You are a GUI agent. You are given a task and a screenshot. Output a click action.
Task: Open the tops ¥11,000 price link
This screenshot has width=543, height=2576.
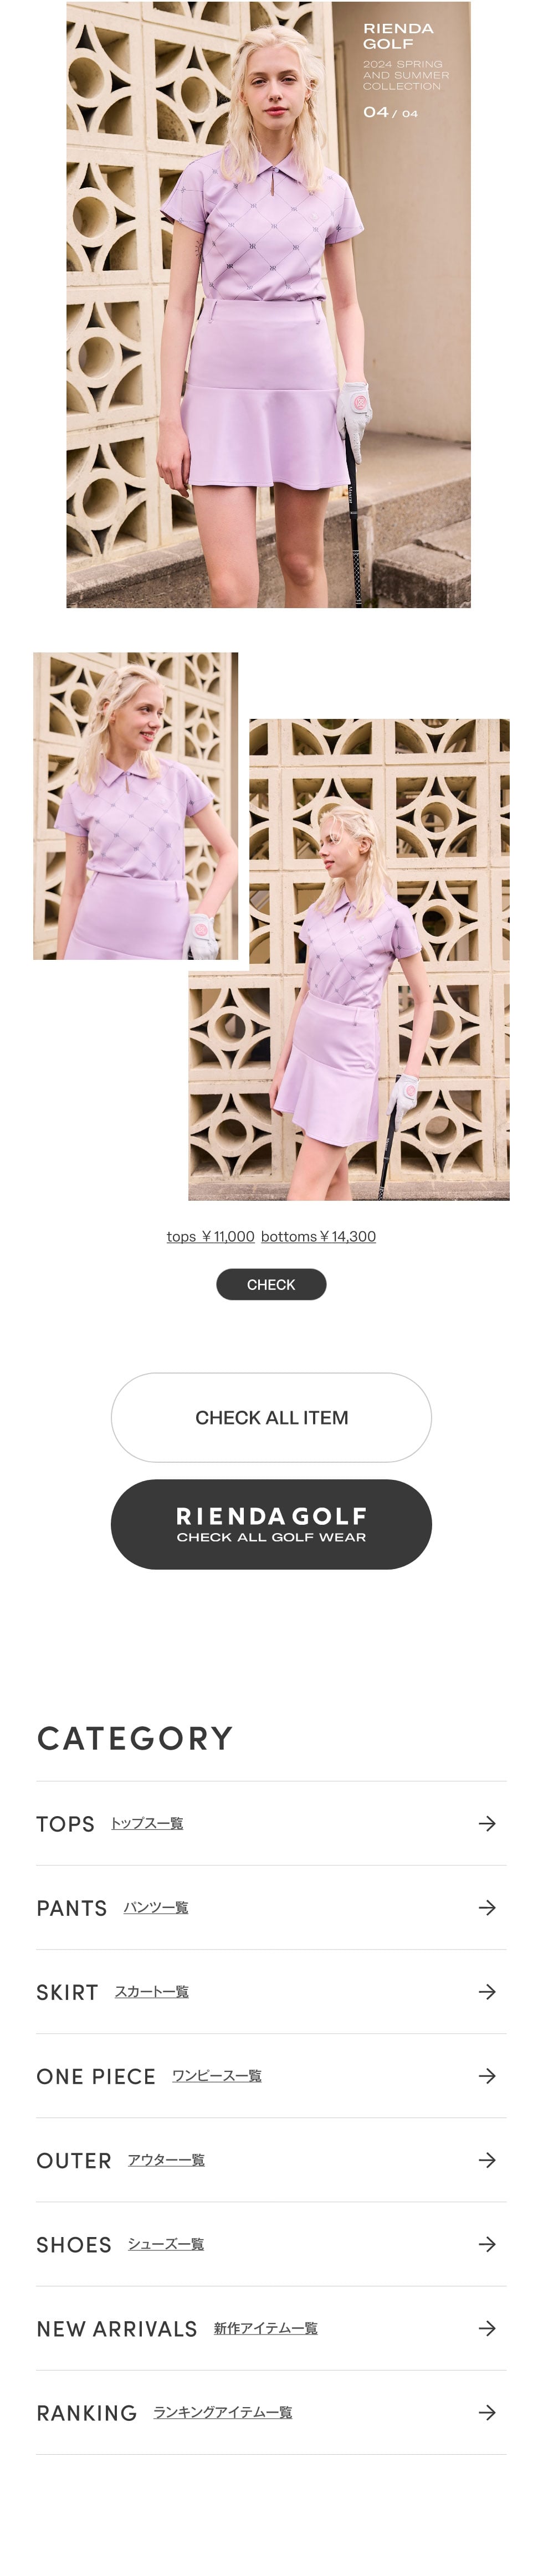pyautogui.click(x=210, y=1236)
